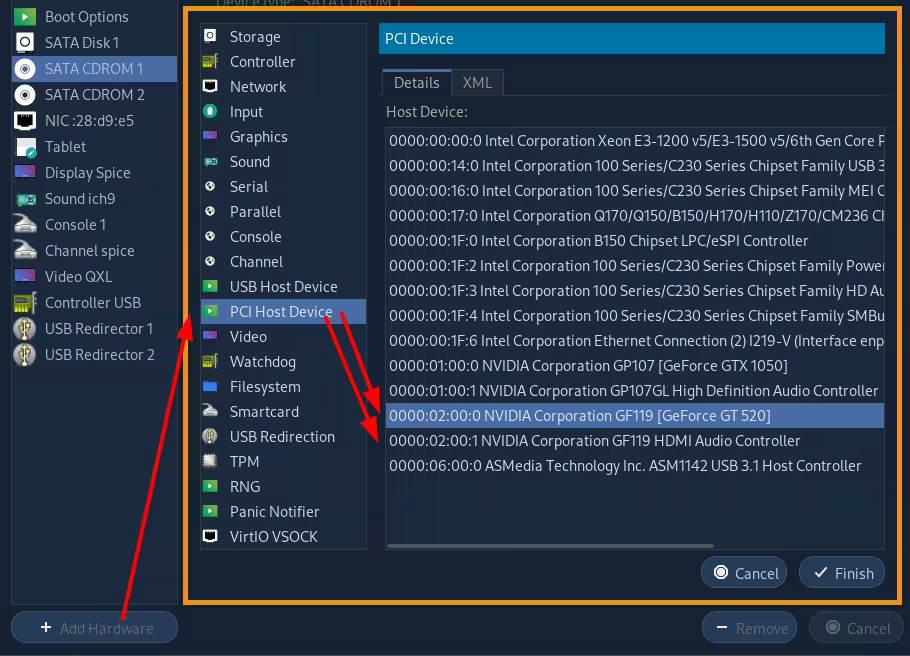Click the SATA Disk 1 drive icon
Screen dimensions: 910x656
tap(24, 42)
